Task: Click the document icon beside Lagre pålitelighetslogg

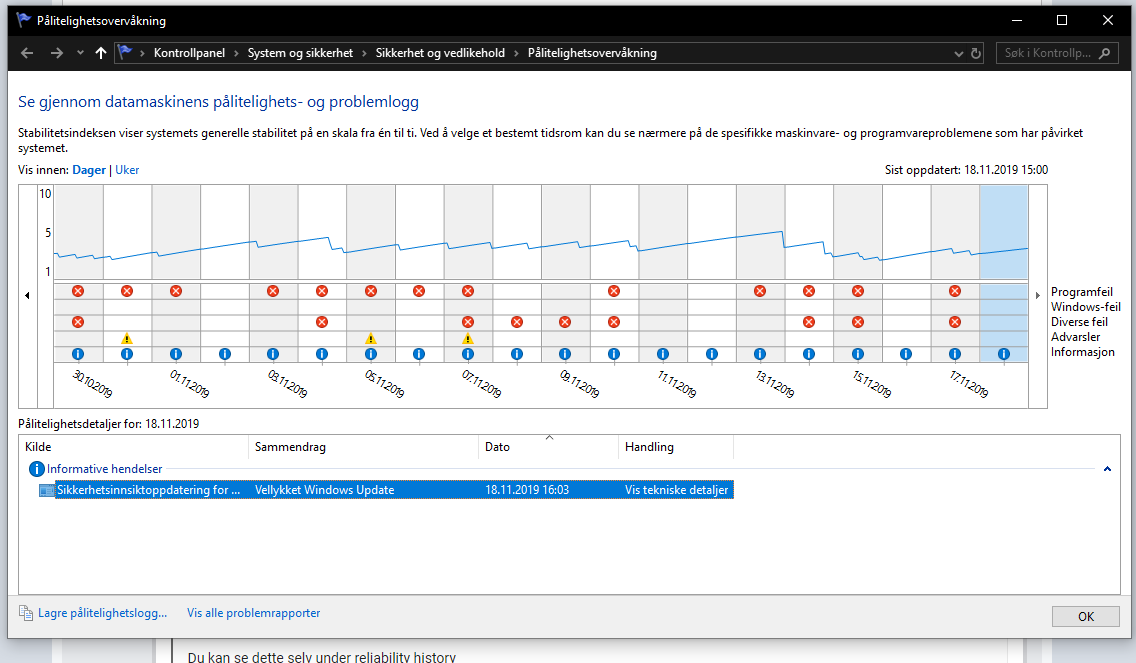Action: click(26, 613)
